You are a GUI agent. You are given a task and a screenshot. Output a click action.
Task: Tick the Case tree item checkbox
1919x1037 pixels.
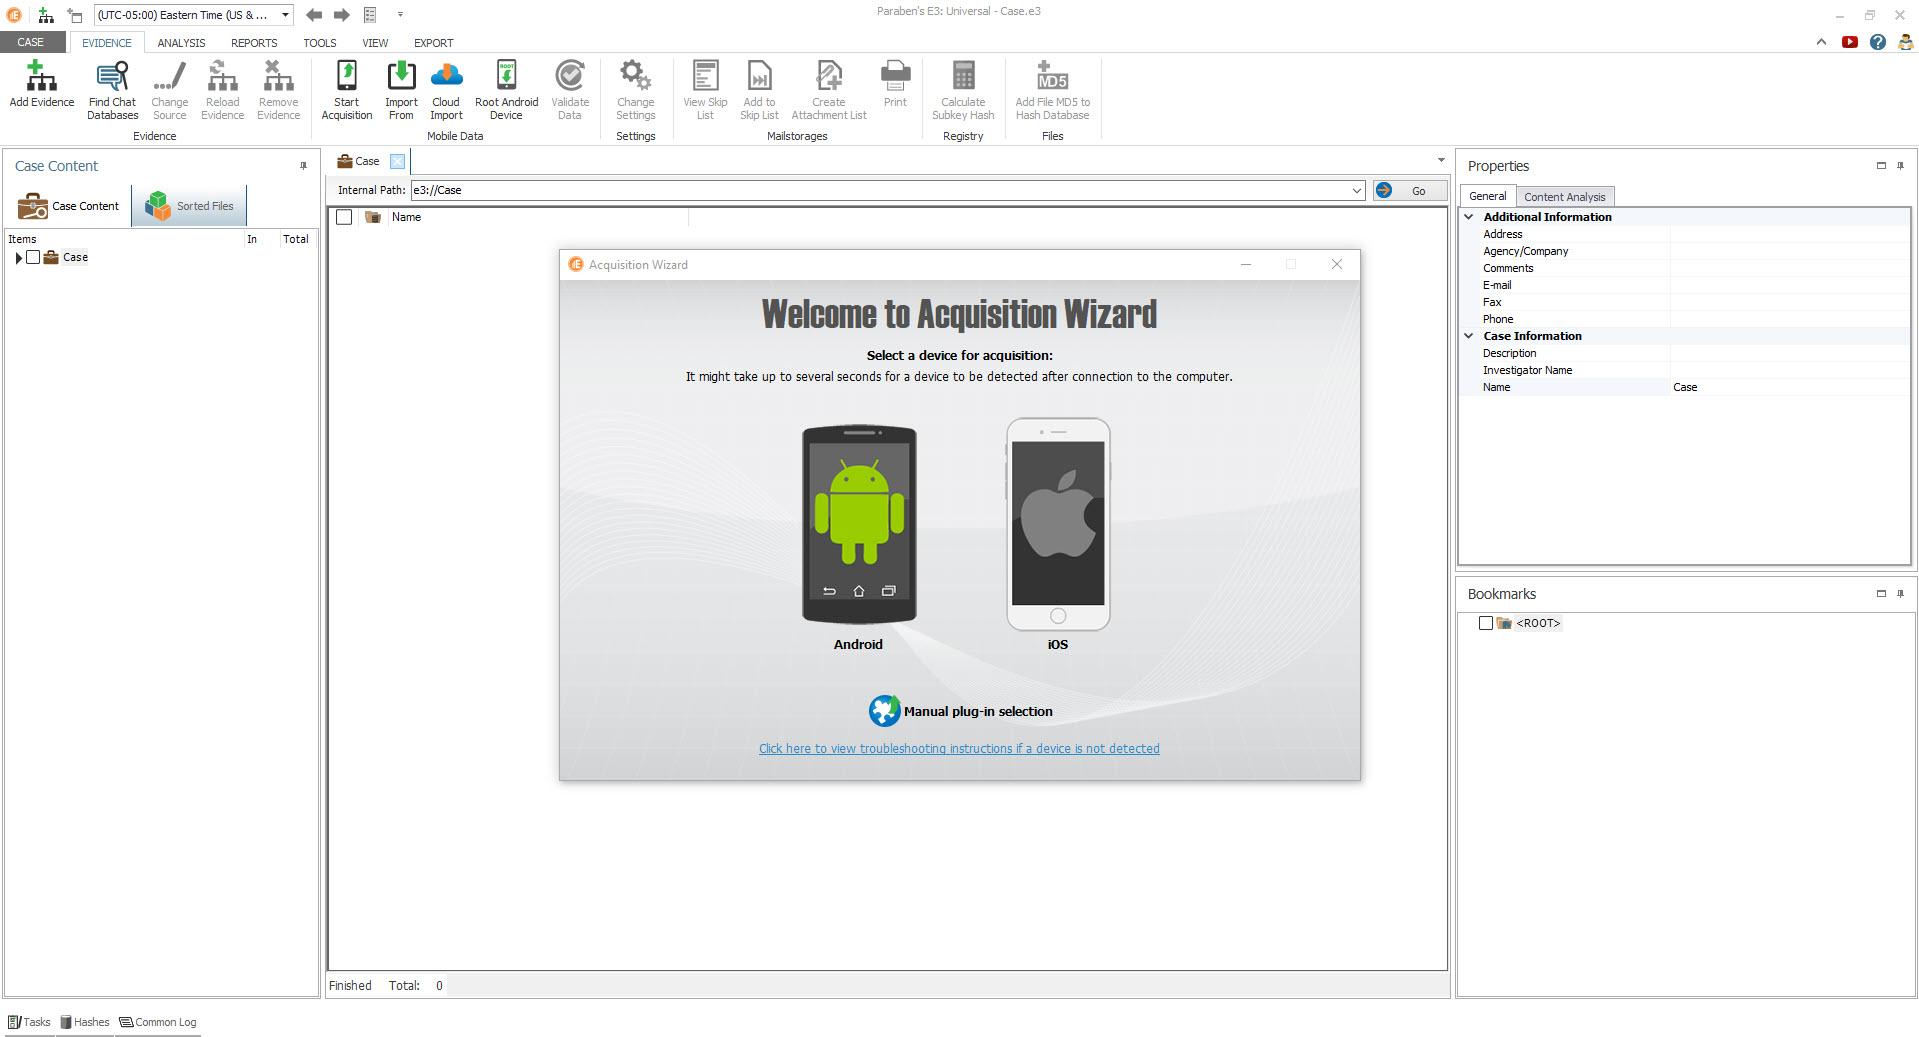coord(33,258)
